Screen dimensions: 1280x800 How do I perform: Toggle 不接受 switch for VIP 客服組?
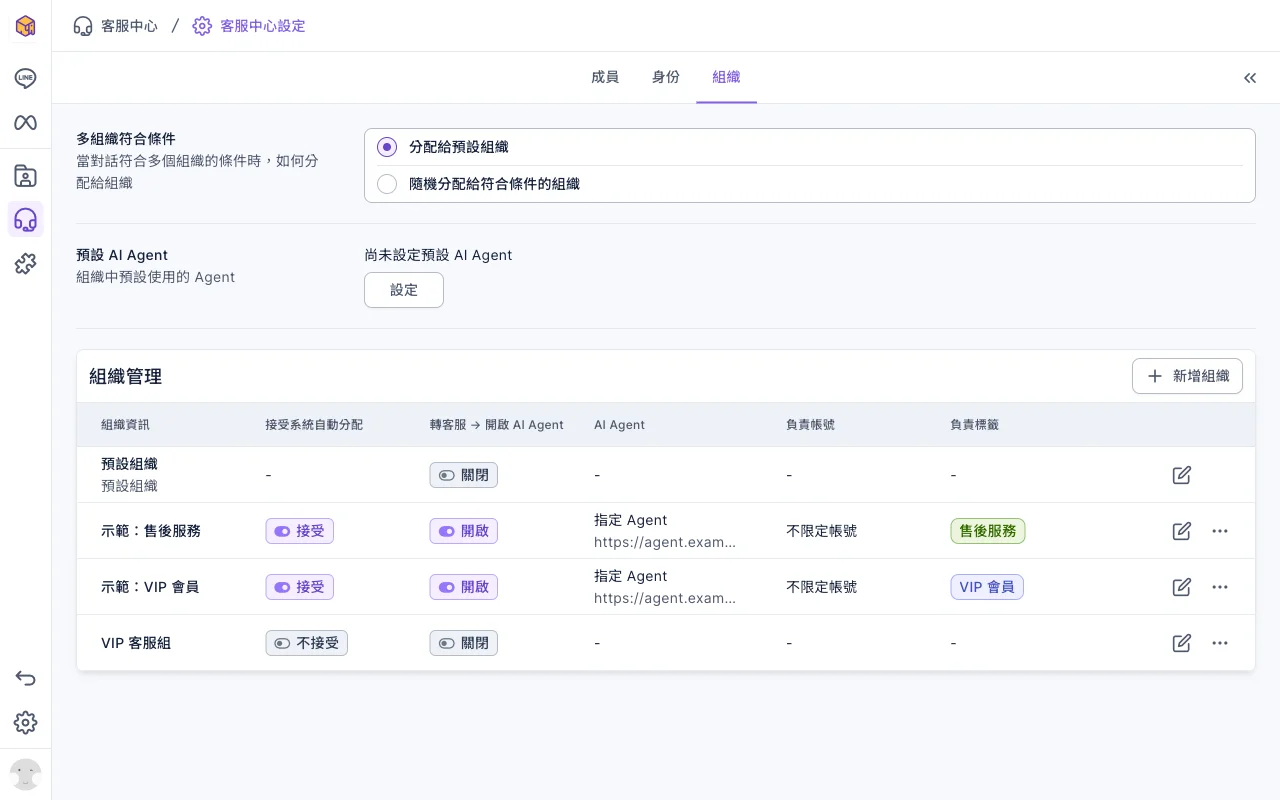tap(307, 643)
